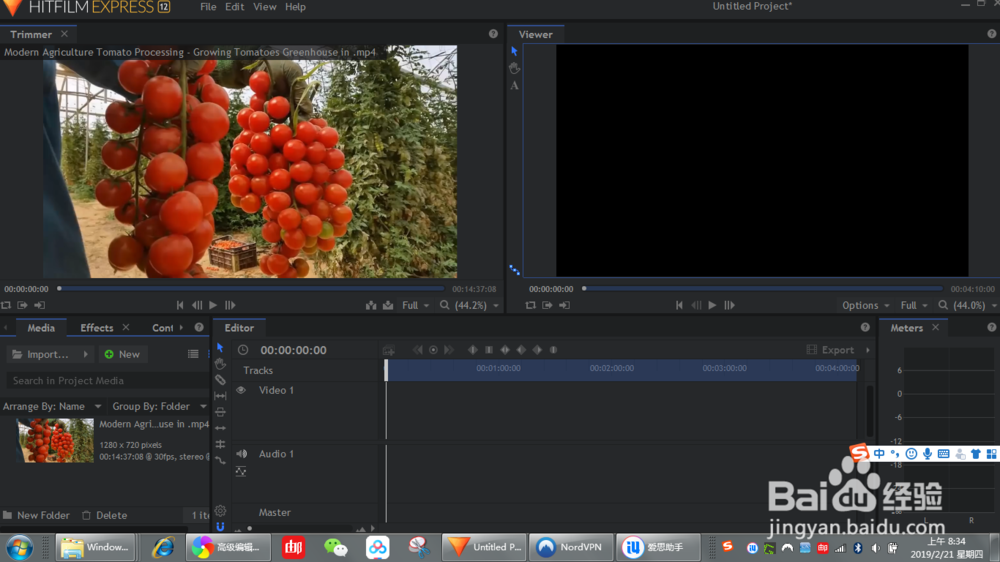This screenshot has height=562, width=1000.
Task: Select the Editor ripple edit tool
Action: click(x=220, y=428)
